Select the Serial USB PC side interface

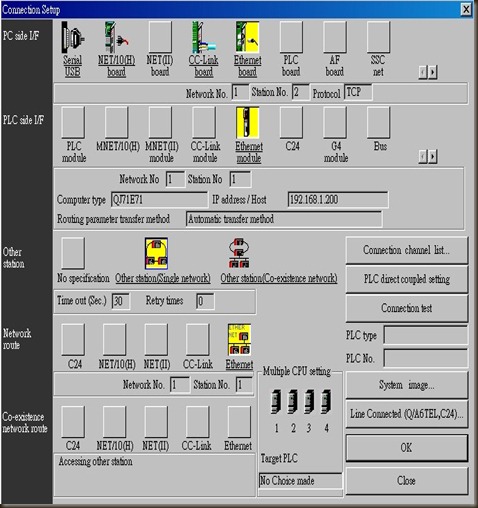[73, 37]
